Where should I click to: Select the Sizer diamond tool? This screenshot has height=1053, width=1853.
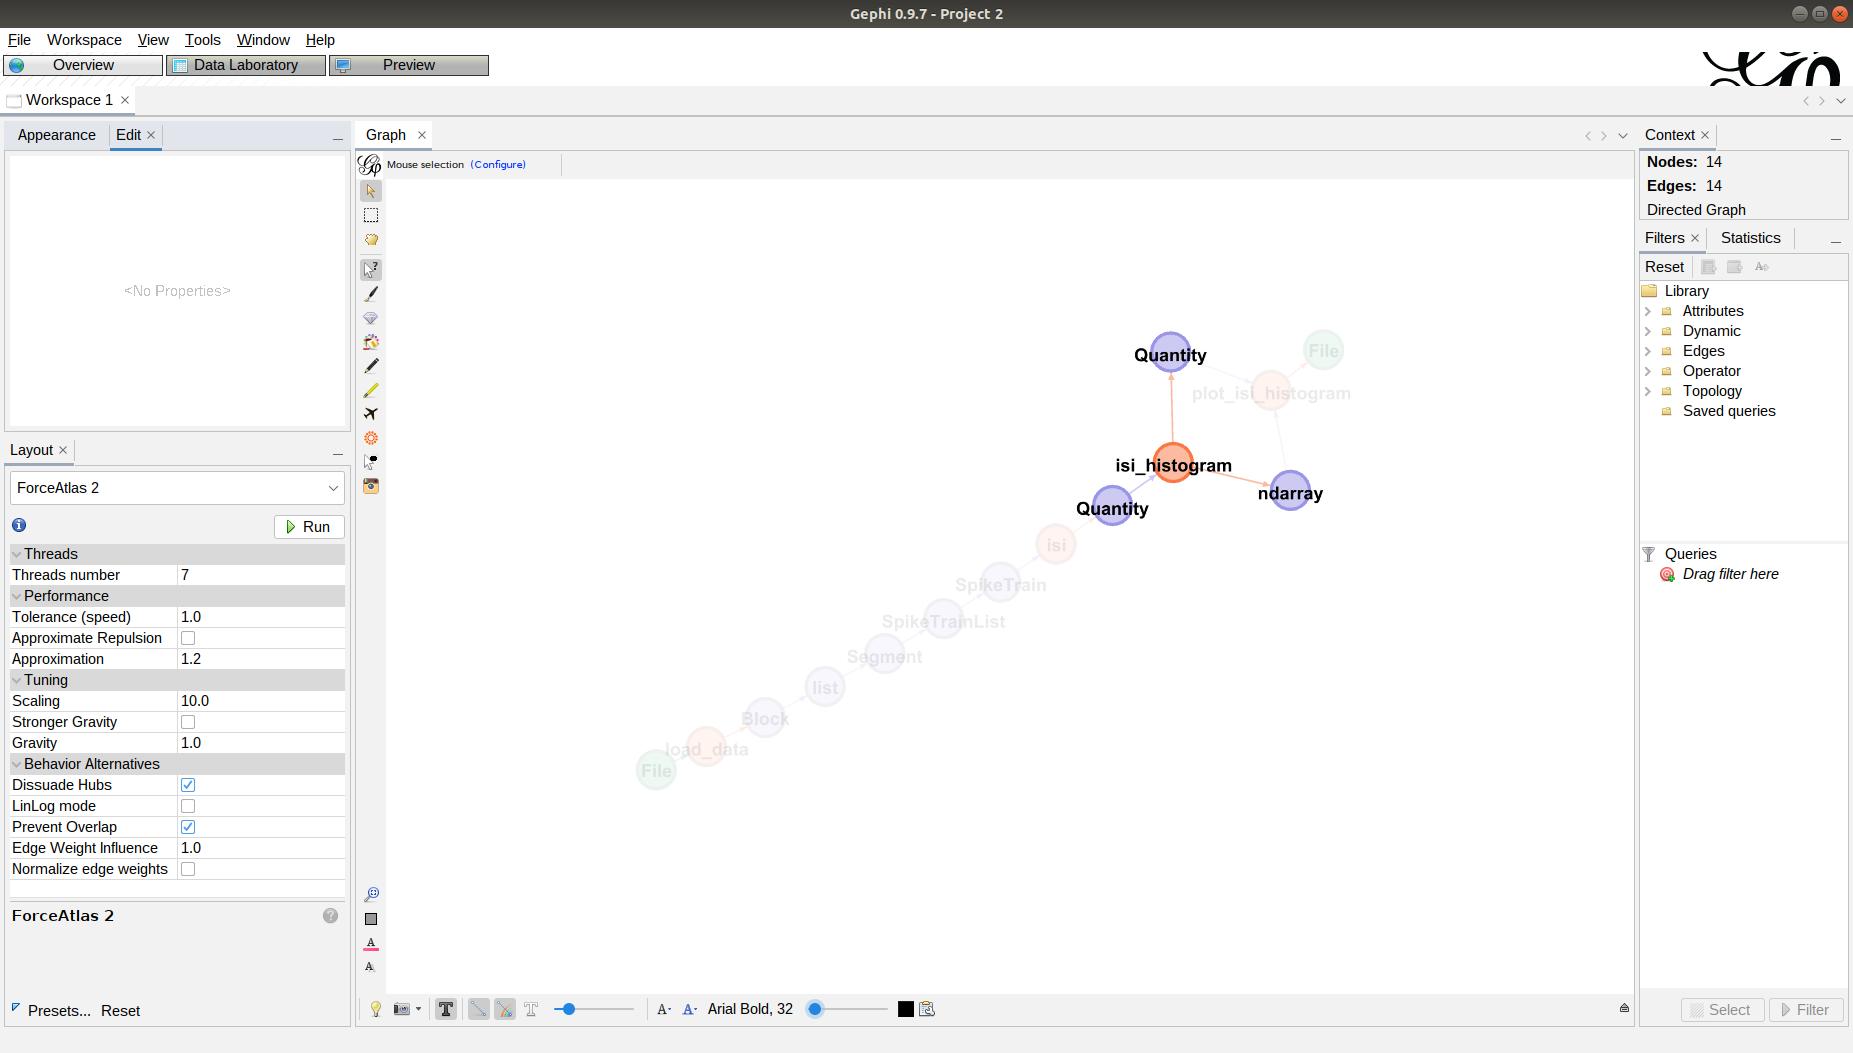click(x=371, y=318)
